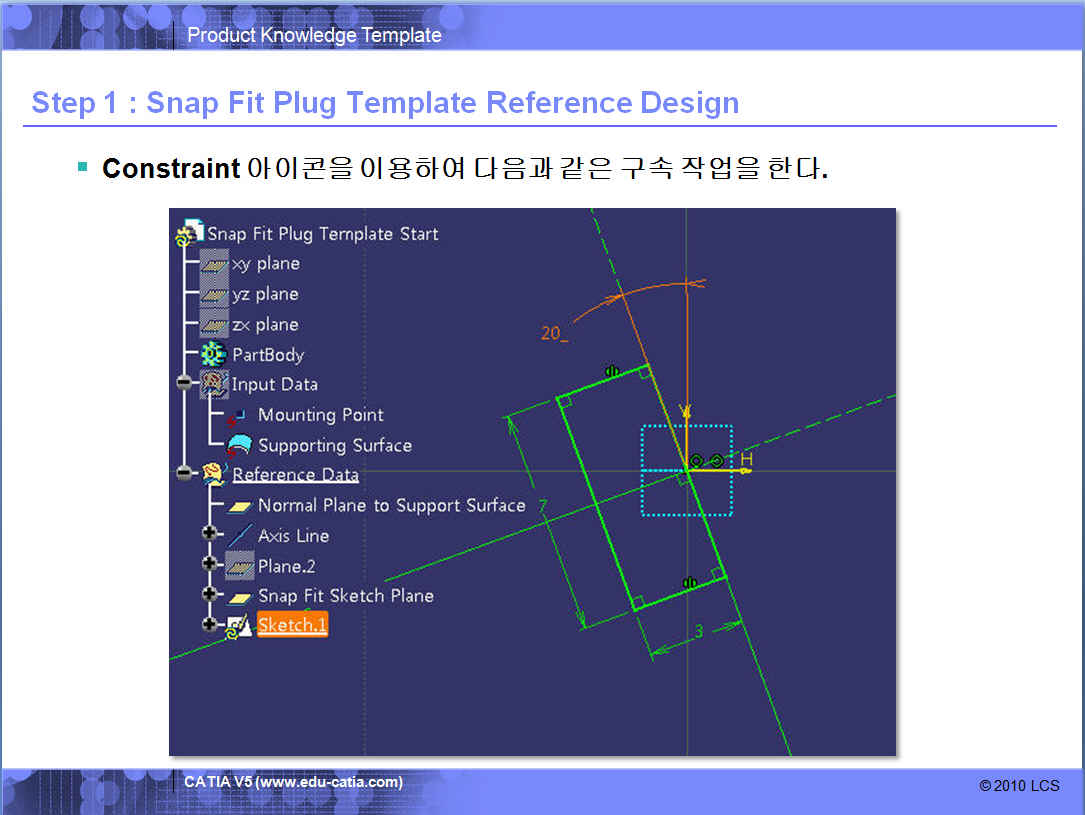The image size is (1085, 815).
Task: Expand the Axis Line node
Action: [x=209, y=534]
